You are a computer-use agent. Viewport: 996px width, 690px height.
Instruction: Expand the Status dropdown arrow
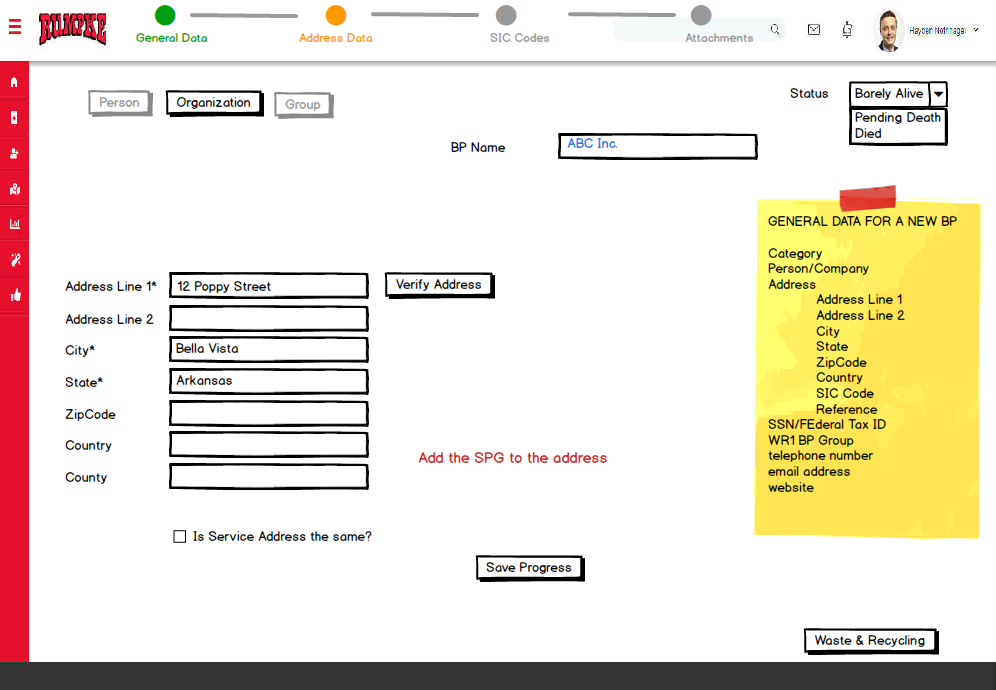tap(938, 94)
